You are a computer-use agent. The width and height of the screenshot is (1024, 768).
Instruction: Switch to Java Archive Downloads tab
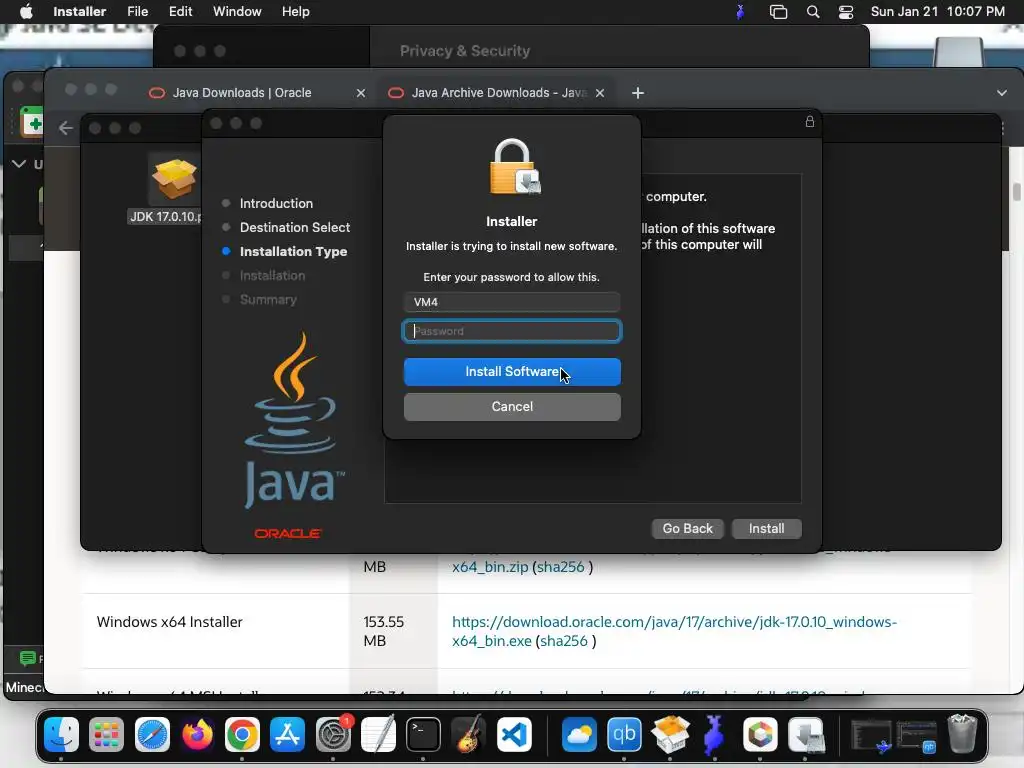coord(499,93)
